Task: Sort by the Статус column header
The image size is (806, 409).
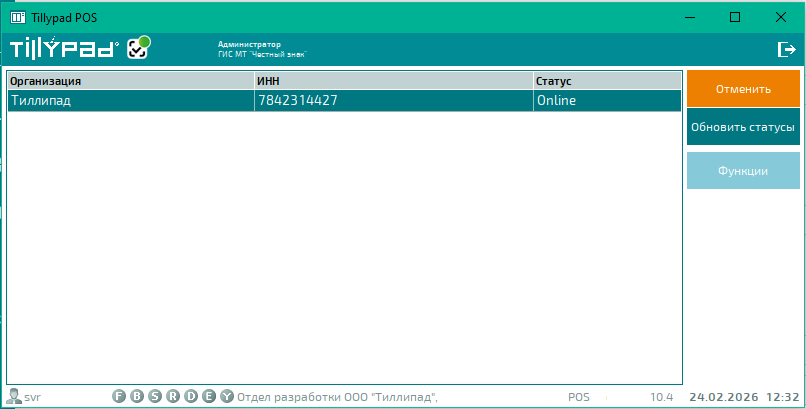Action: [x=607, y=81]
